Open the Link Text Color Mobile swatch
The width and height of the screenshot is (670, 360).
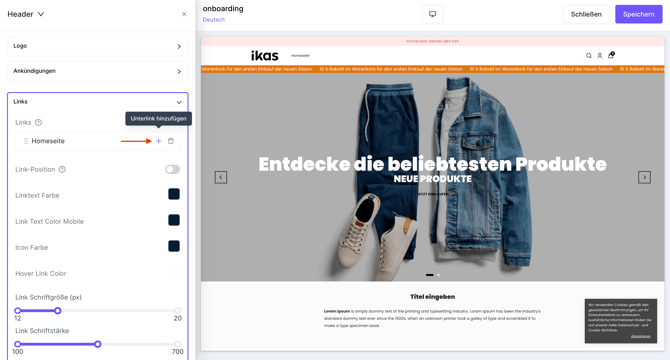(174, 220)
